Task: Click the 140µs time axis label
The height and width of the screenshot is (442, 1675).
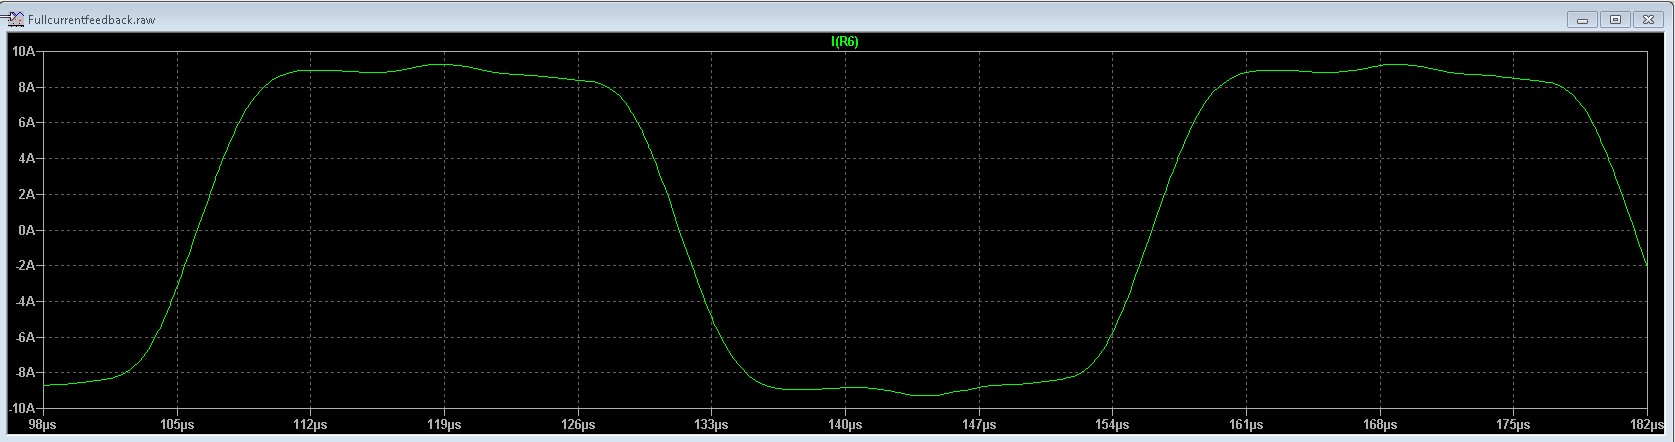Action: click(x=845, y=425)
